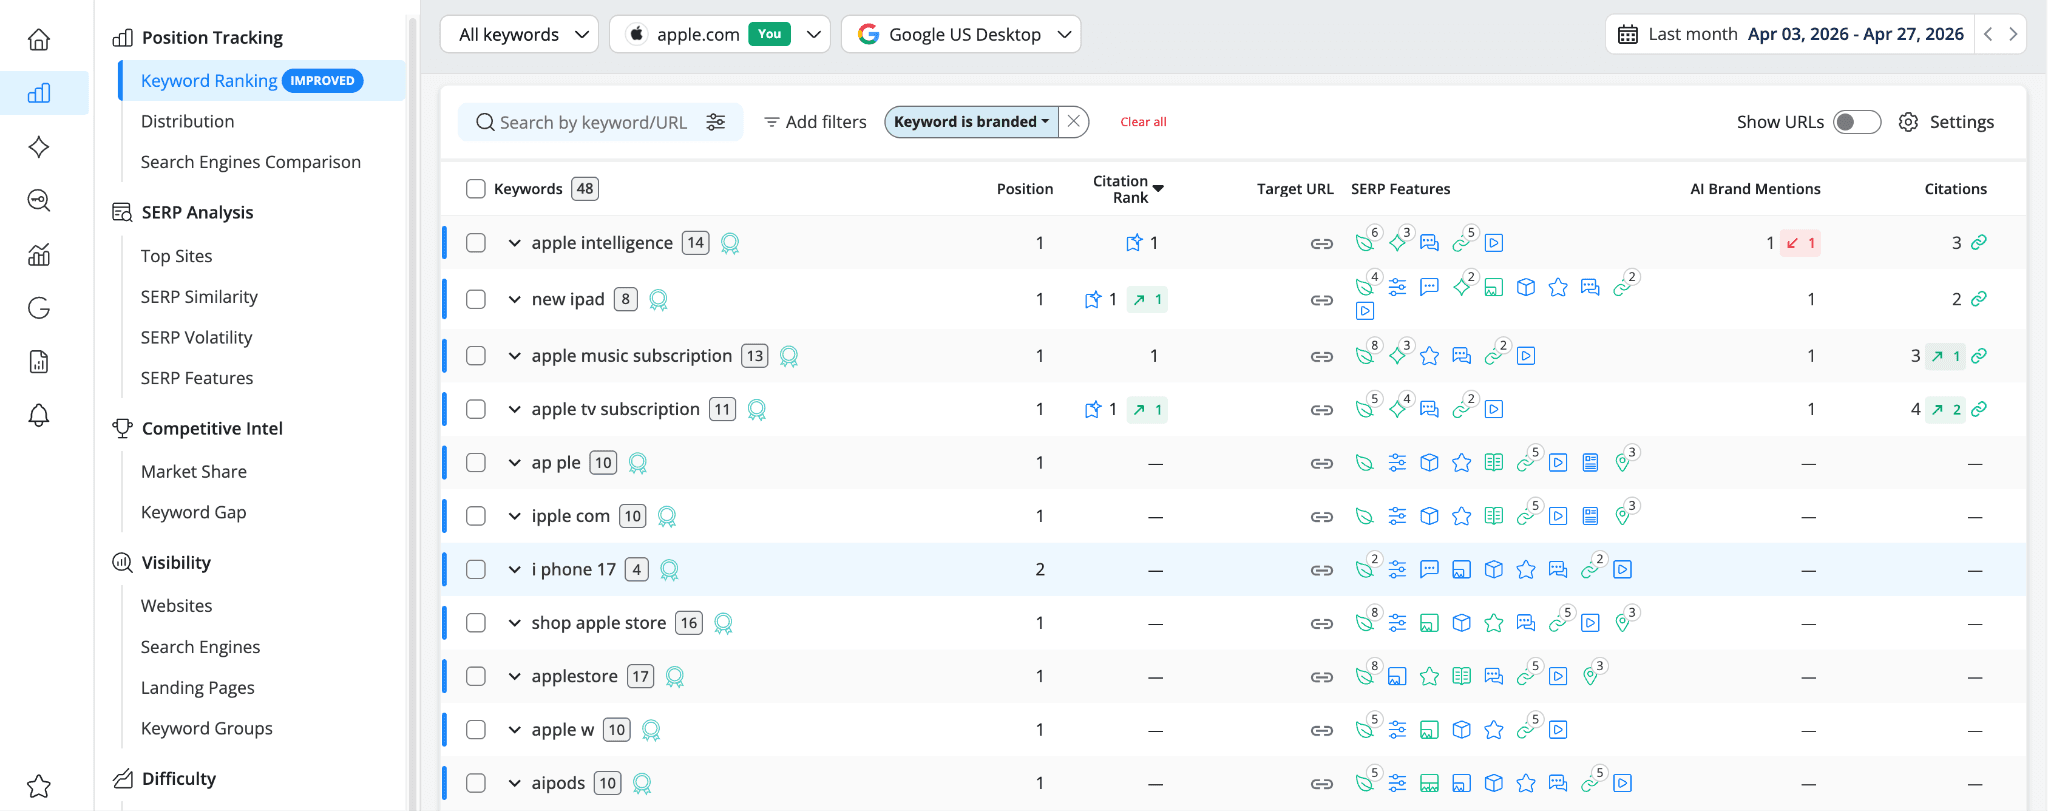Click calendar icon in date range picker
Screen dimensions: 2048x811
tap(1628, 34)
